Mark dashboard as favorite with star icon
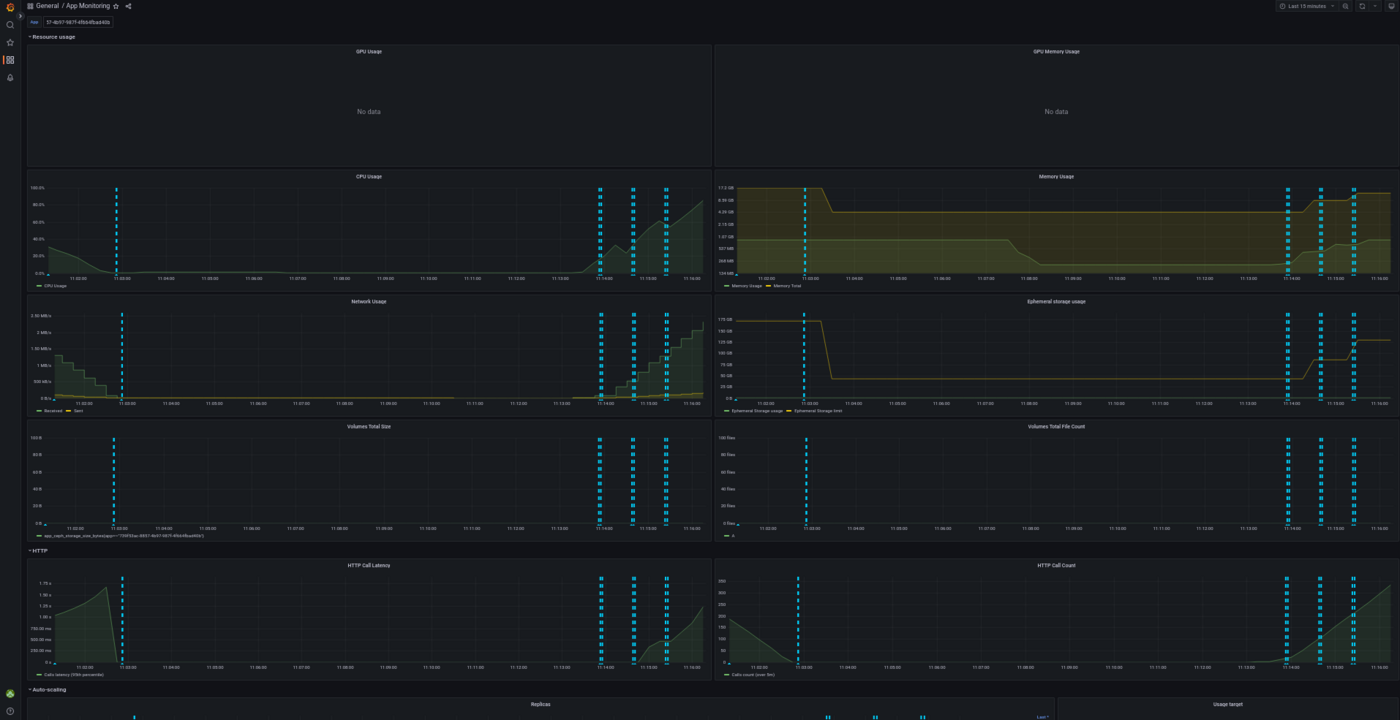The width and height of the screenshot is (1400, 720). tap(116, 6)
